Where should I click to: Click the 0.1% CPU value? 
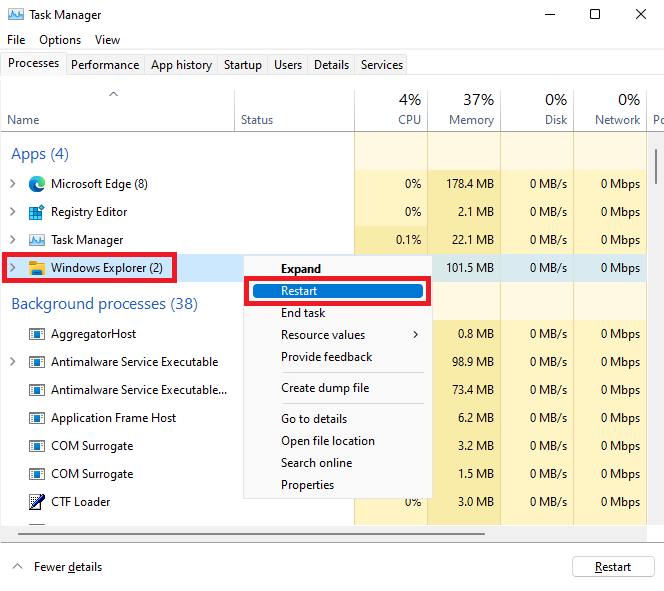408,240
